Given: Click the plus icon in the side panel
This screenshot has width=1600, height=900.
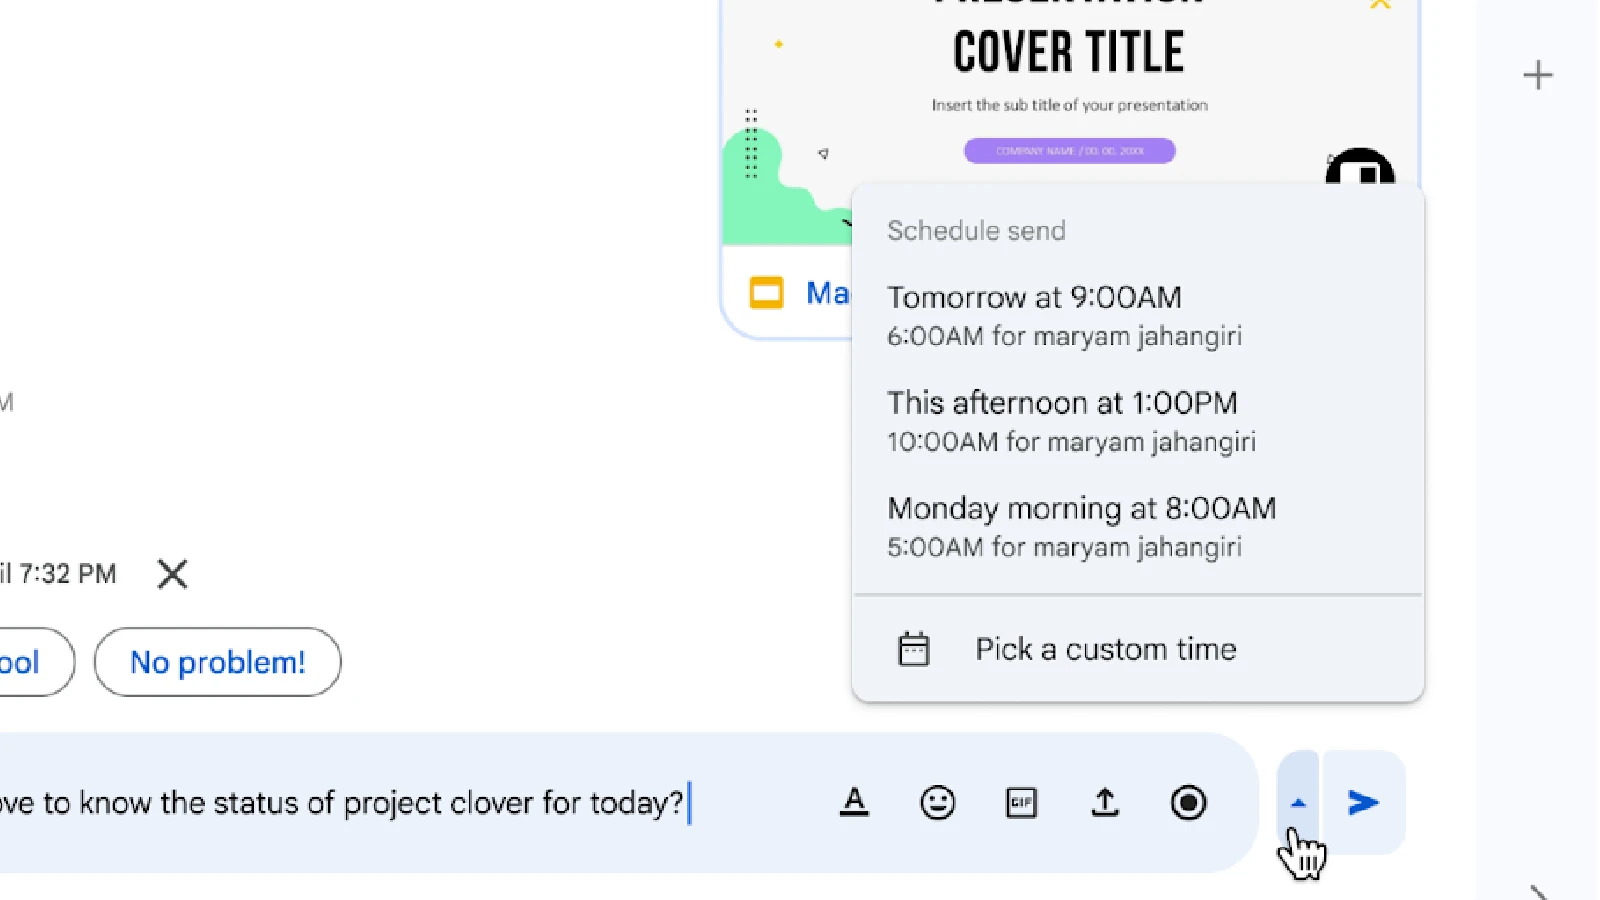Looking at the screenshot, I should [x=1537, y=75].
